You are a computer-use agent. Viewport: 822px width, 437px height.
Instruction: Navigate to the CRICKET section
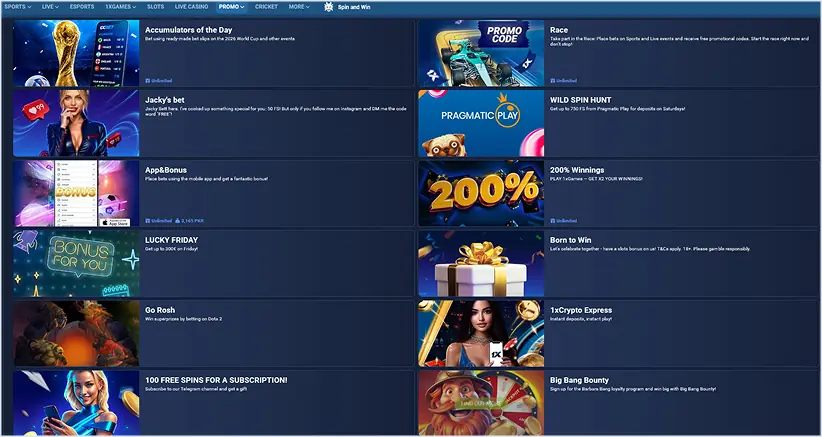pos(266,7)
